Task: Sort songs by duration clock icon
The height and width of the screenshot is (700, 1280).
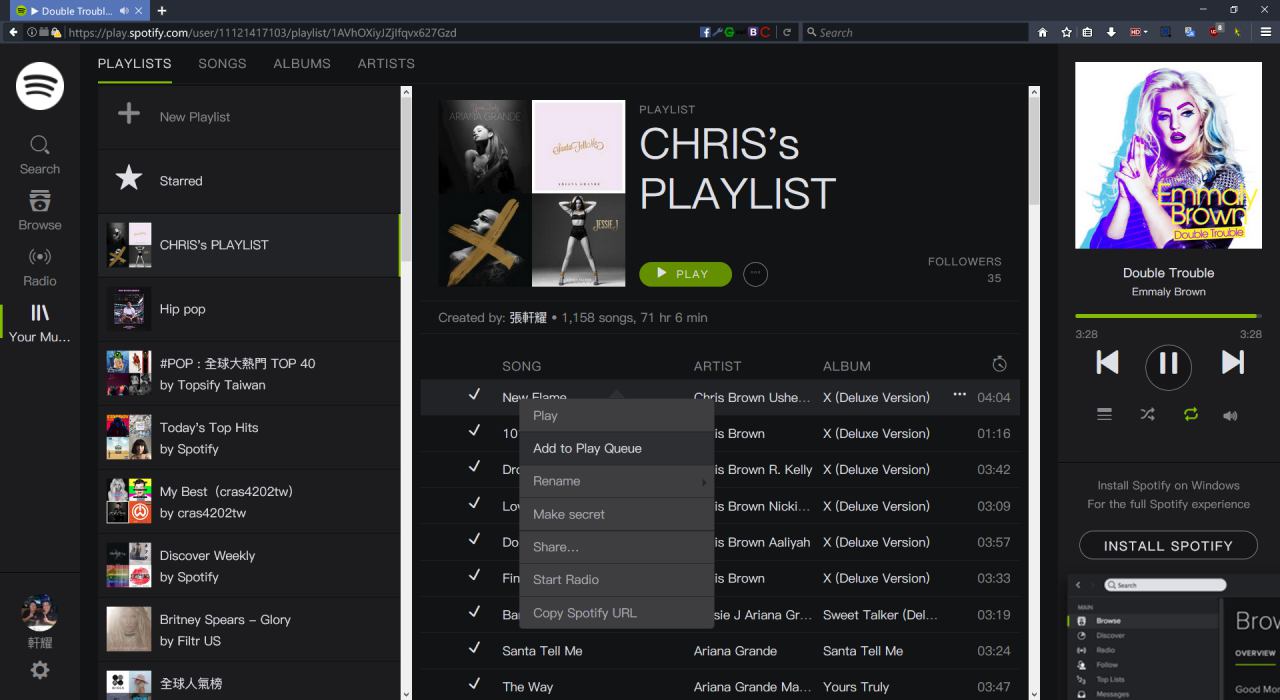Action: click(999, 364)
